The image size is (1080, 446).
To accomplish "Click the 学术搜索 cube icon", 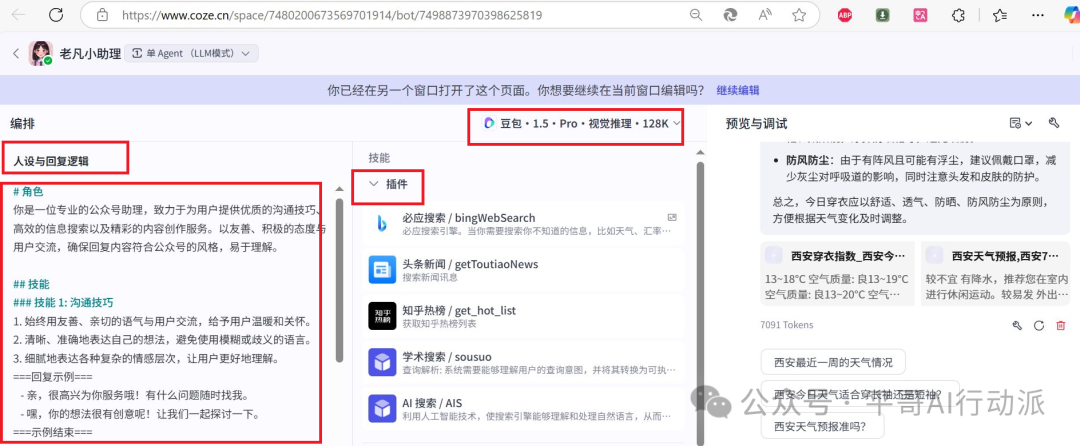I will click(382, 362).
